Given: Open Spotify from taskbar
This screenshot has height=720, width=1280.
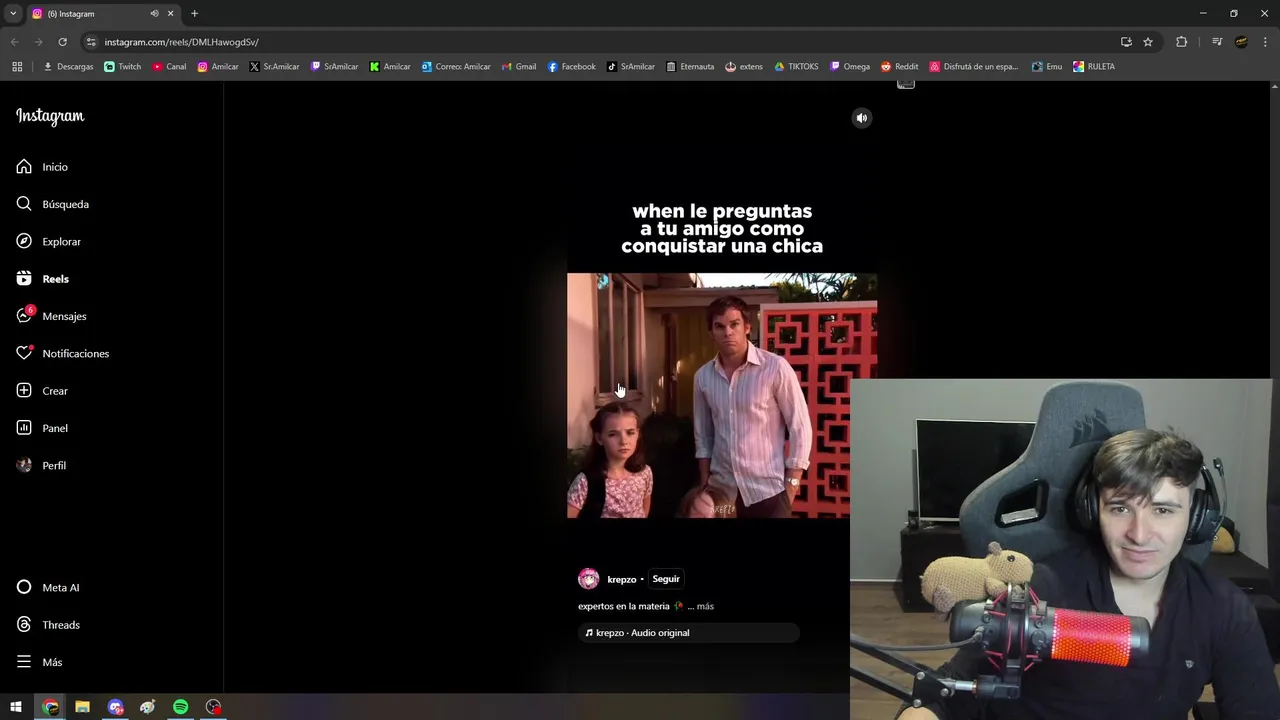Looking at the screenshot, I should click(181, 707).
